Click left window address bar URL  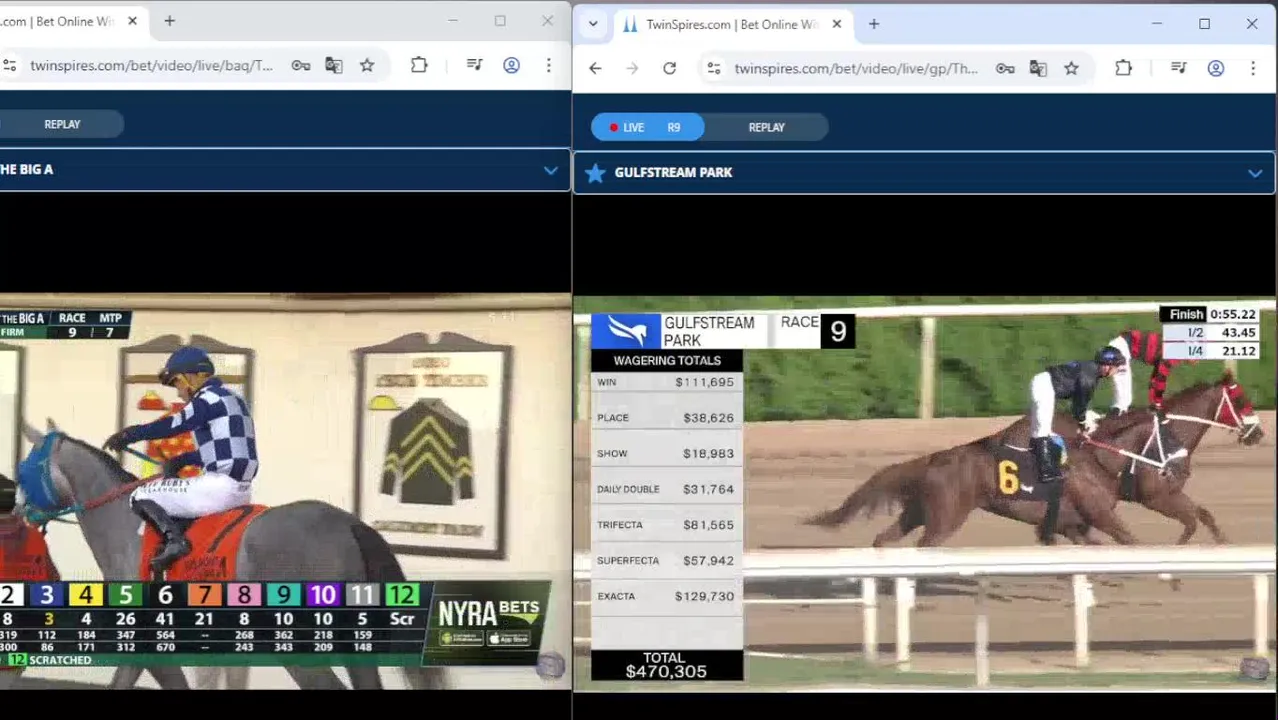tap(151, 65)
